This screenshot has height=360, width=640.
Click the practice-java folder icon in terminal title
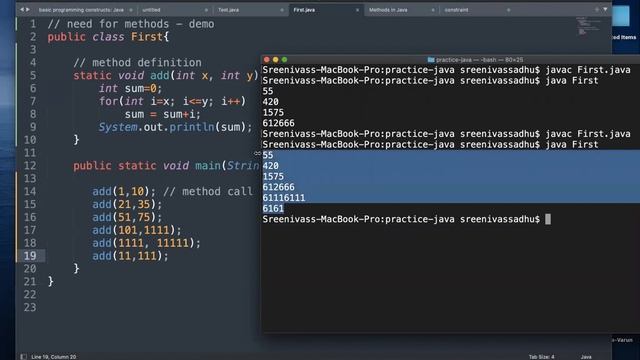(431, 60)
